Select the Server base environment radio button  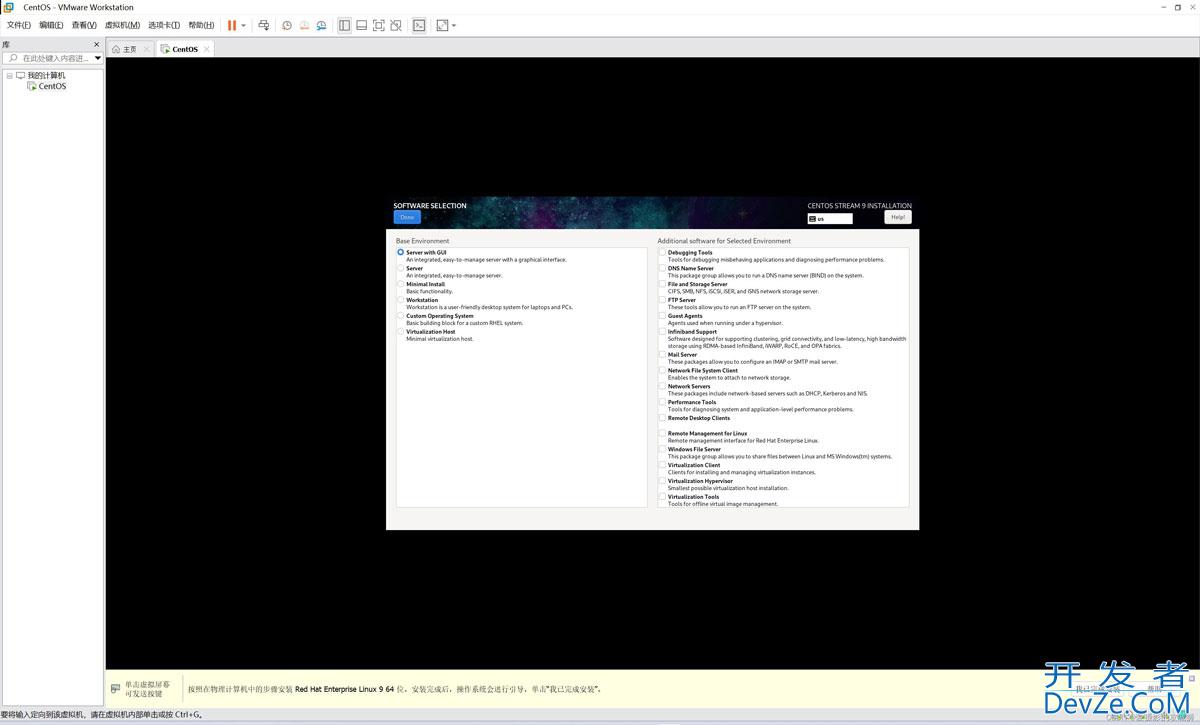click(x=401, y=268)
